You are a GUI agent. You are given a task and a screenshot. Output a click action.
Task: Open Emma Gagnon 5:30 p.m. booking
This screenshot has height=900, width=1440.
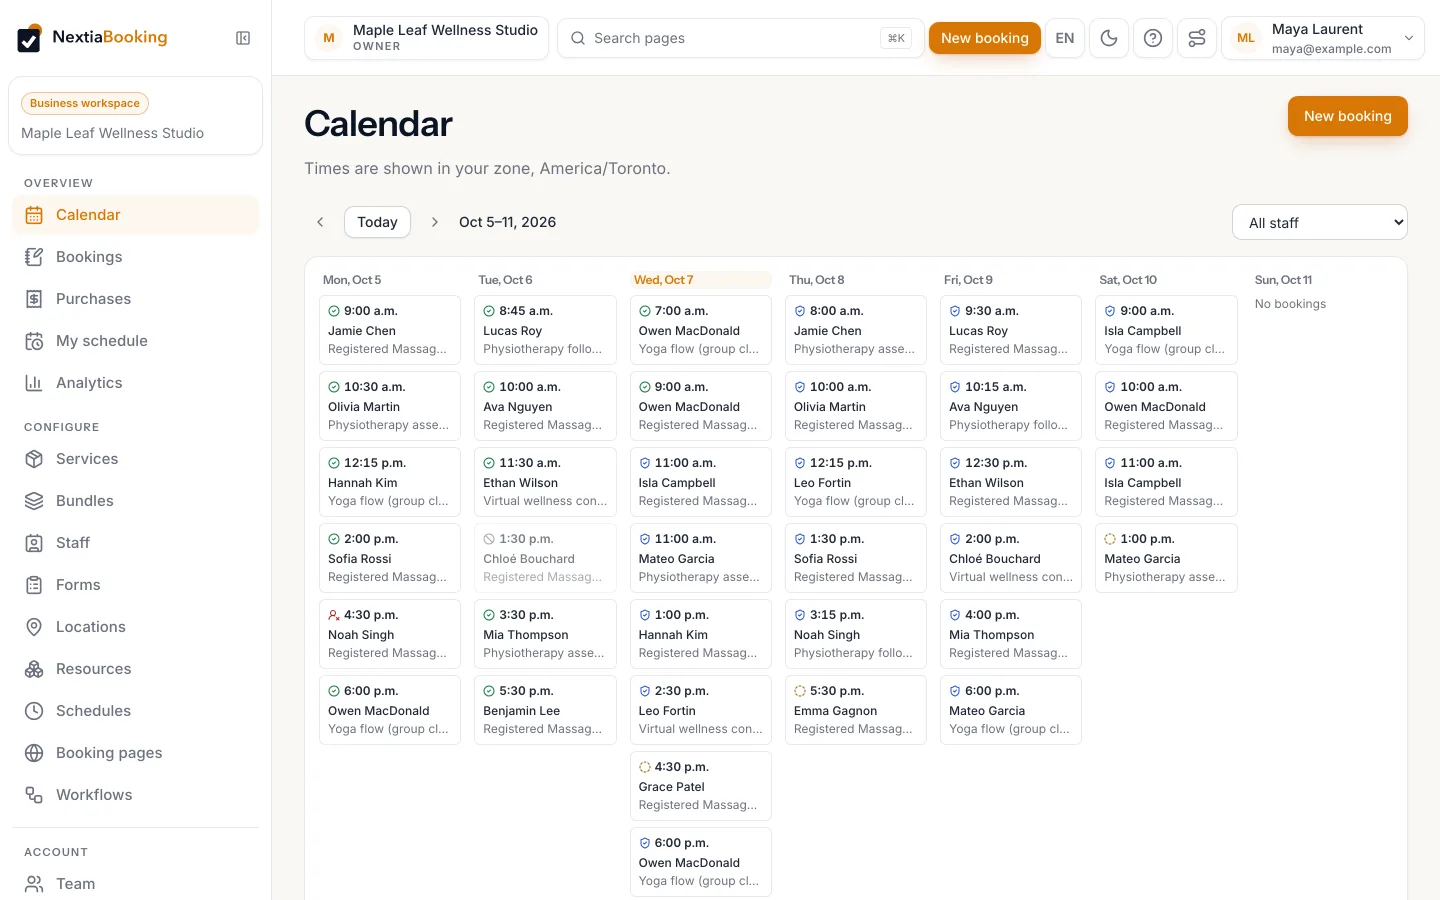click(855, 710)
